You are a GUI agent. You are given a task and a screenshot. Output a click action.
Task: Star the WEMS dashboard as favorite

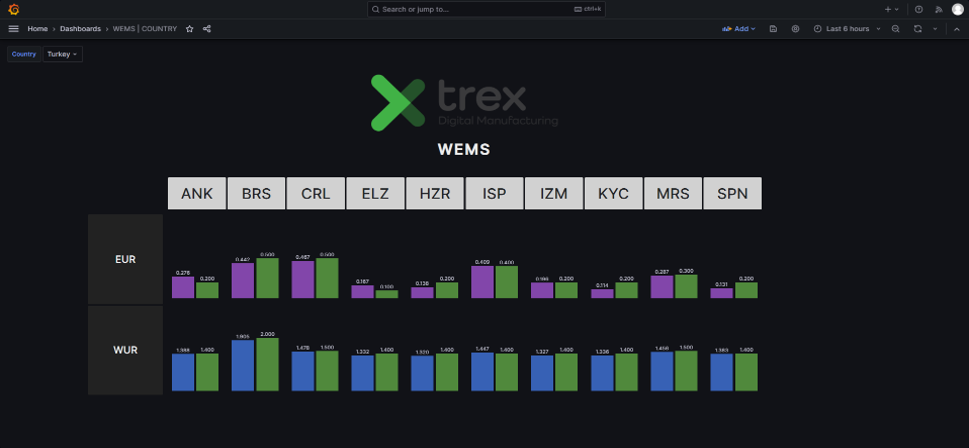(x=190, y=29)
